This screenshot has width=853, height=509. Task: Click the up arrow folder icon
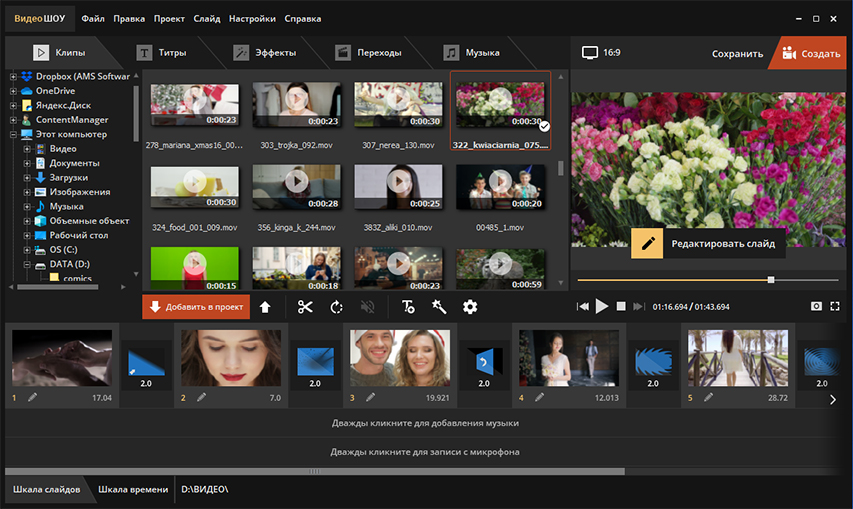point(265,307)
